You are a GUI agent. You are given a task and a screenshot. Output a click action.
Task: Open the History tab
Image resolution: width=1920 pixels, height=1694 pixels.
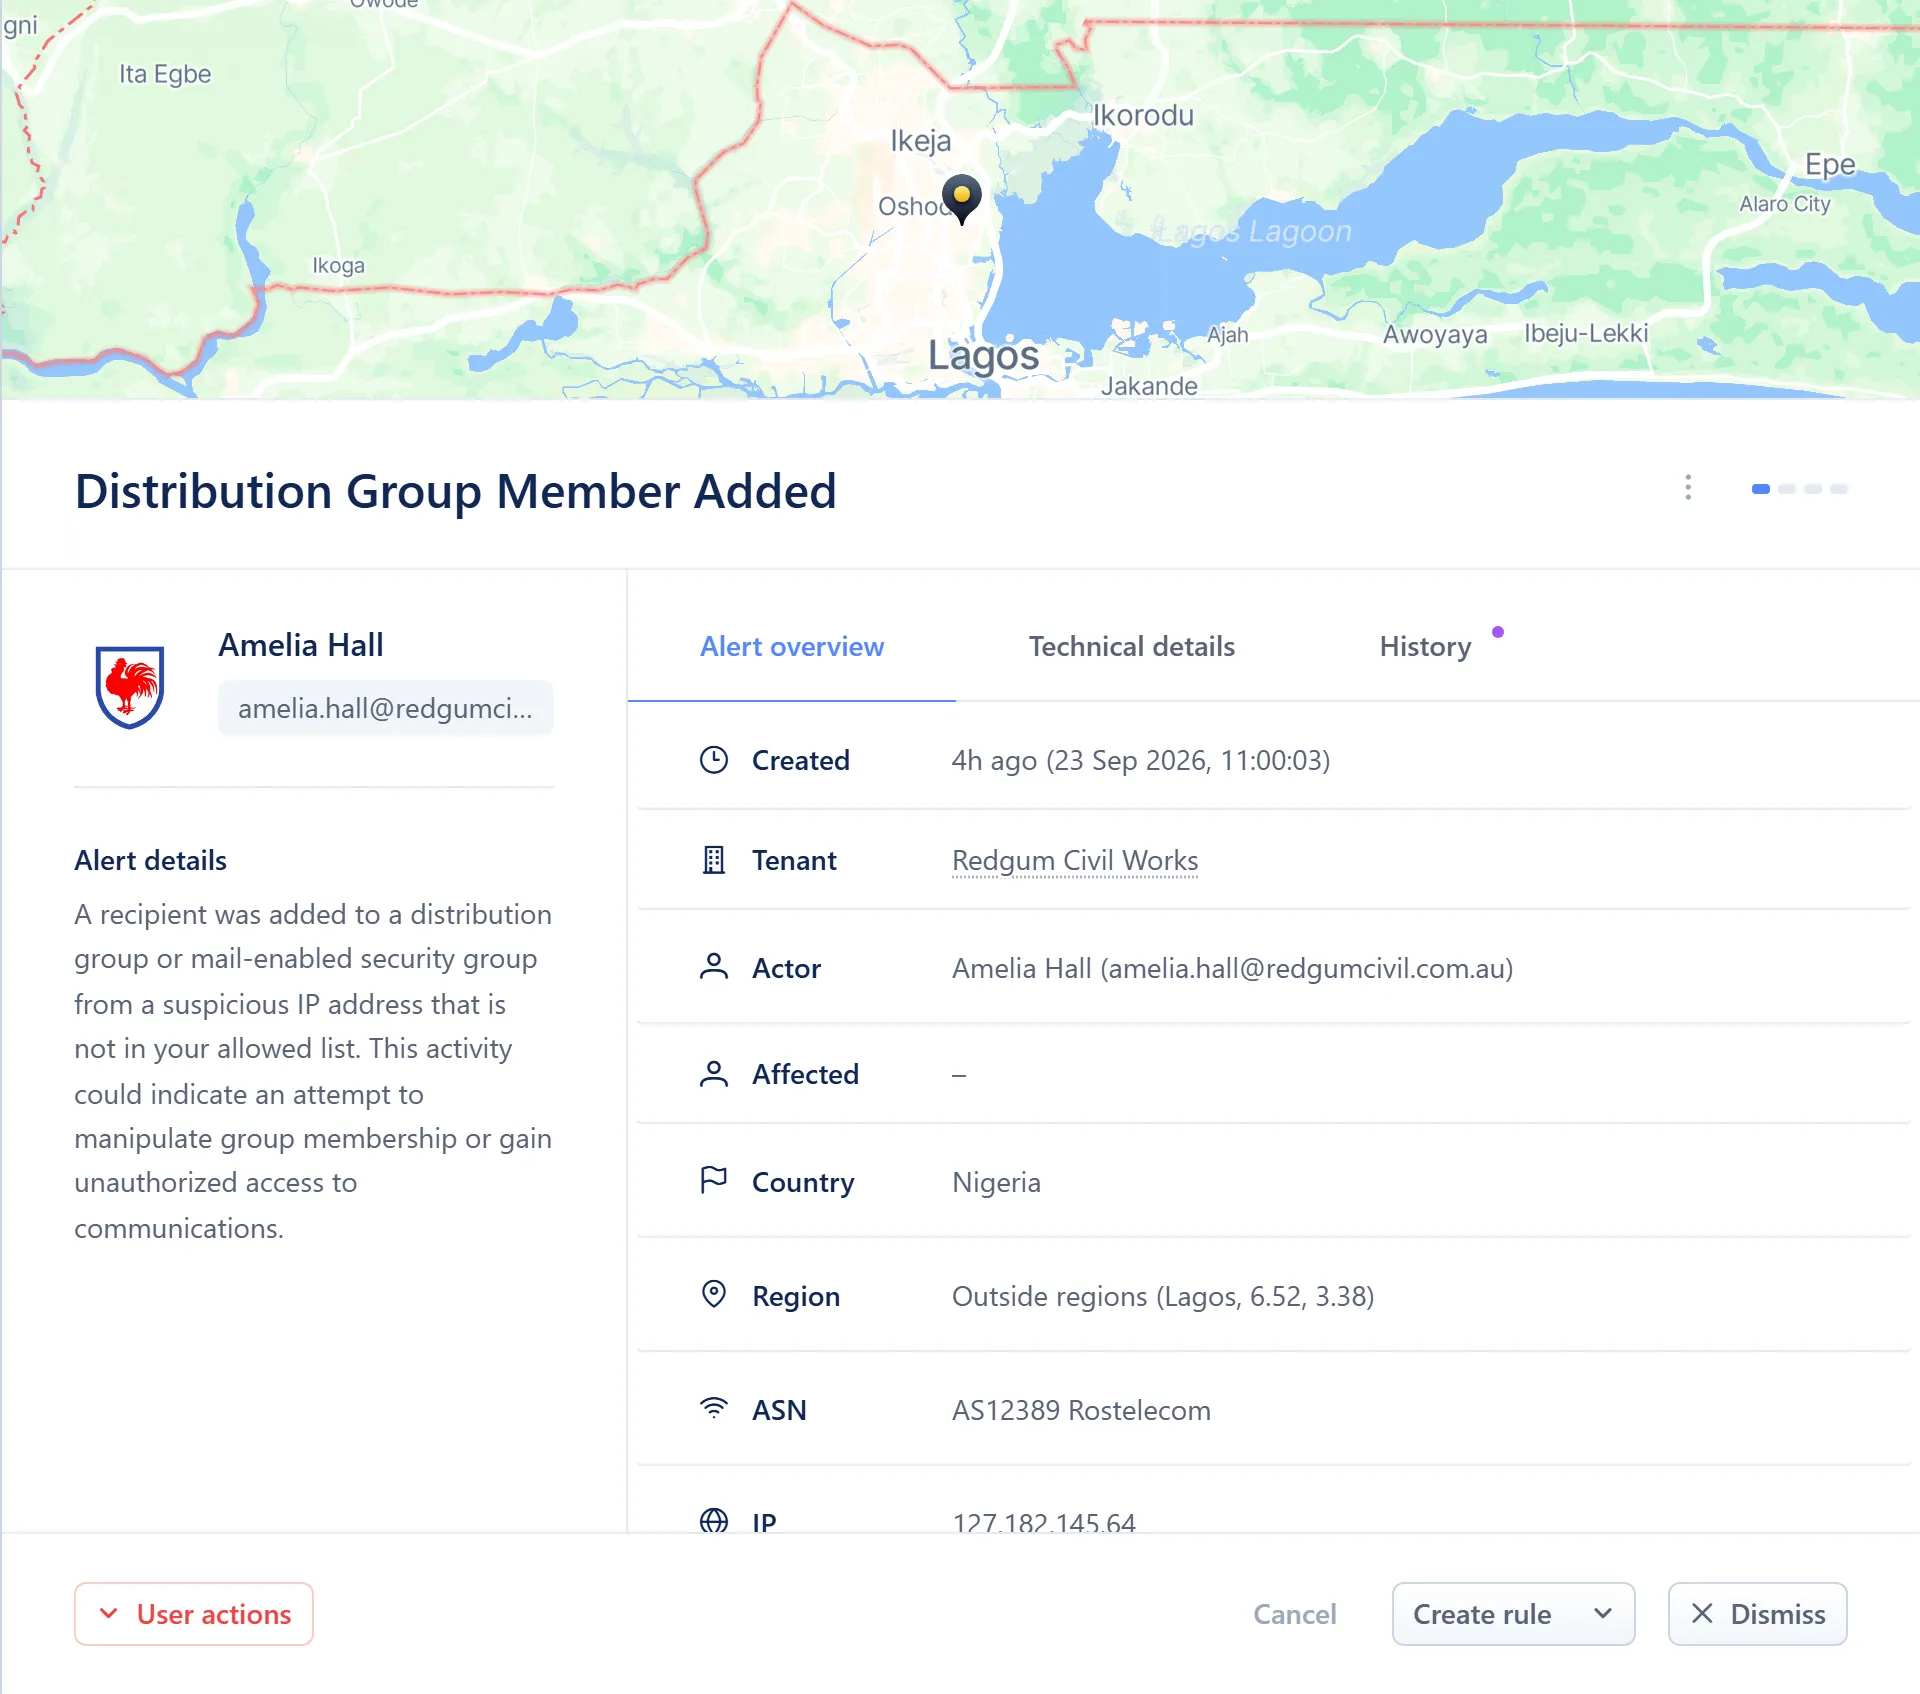(1426, 647)
